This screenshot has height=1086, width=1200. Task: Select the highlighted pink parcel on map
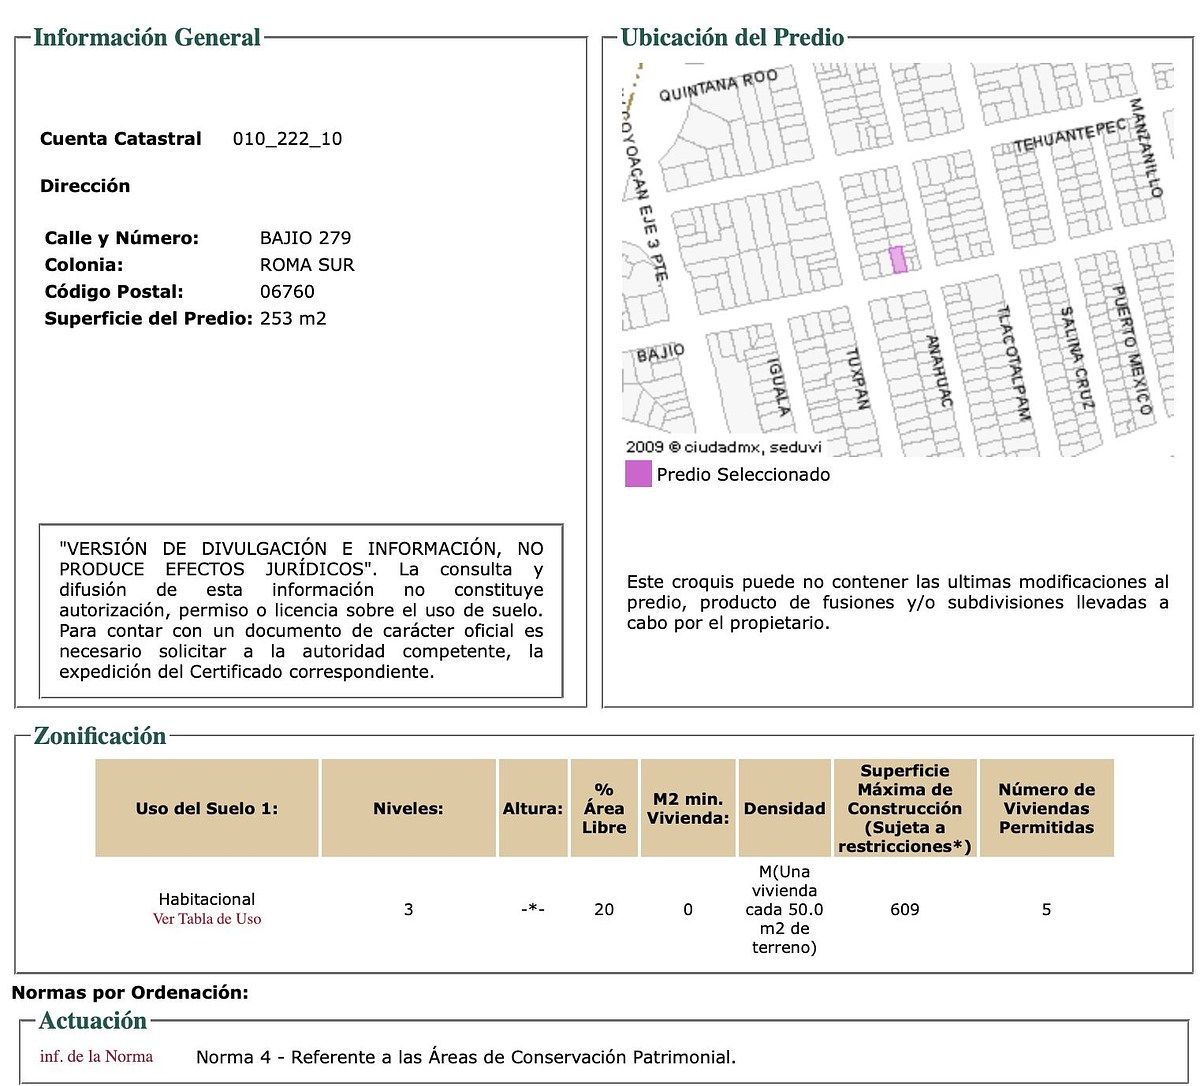(x=898, y=259)
